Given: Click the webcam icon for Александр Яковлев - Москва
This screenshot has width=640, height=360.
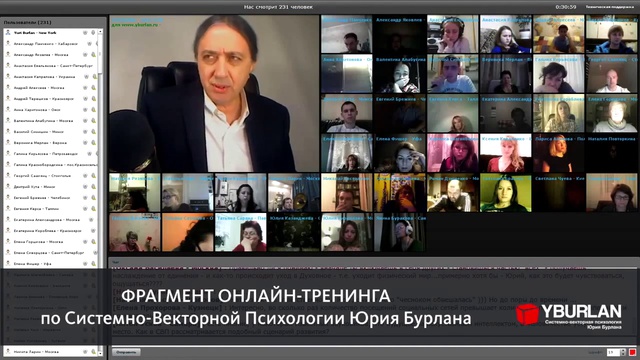Looking at the screenshot, I should (x=85, y=55).
